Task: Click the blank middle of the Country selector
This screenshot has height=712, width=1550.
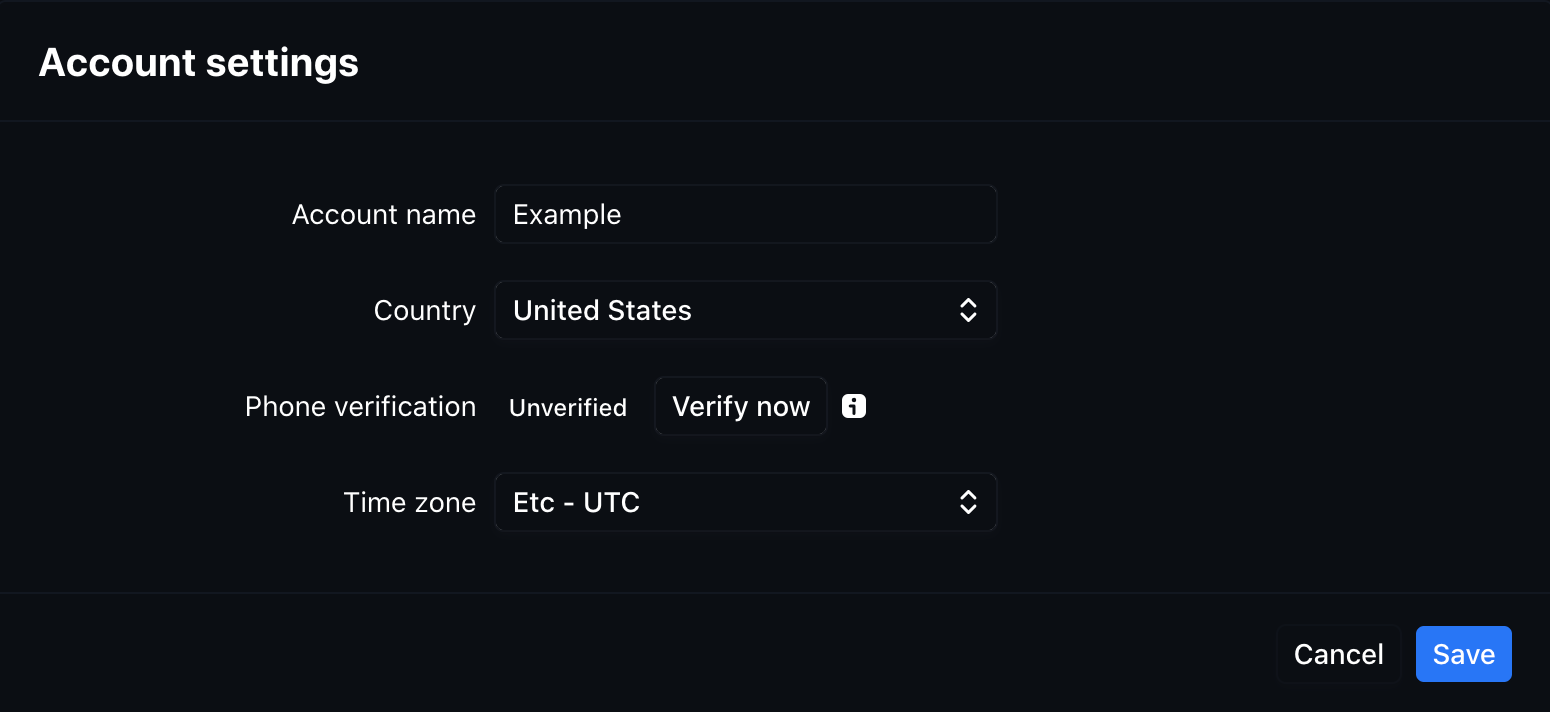Action: point(820,310)
